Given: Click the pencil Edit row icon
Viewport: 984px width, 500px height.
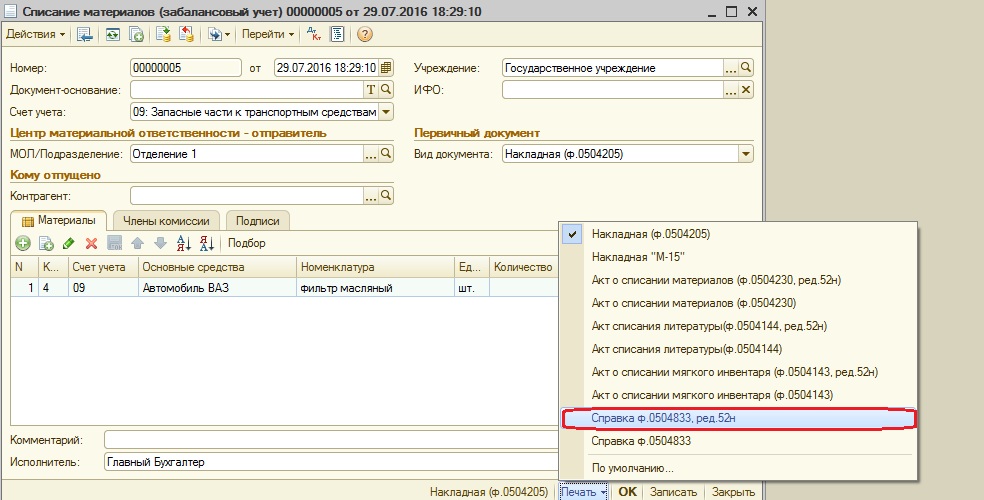Looking at the screenshot, I should tap(68, 243).
